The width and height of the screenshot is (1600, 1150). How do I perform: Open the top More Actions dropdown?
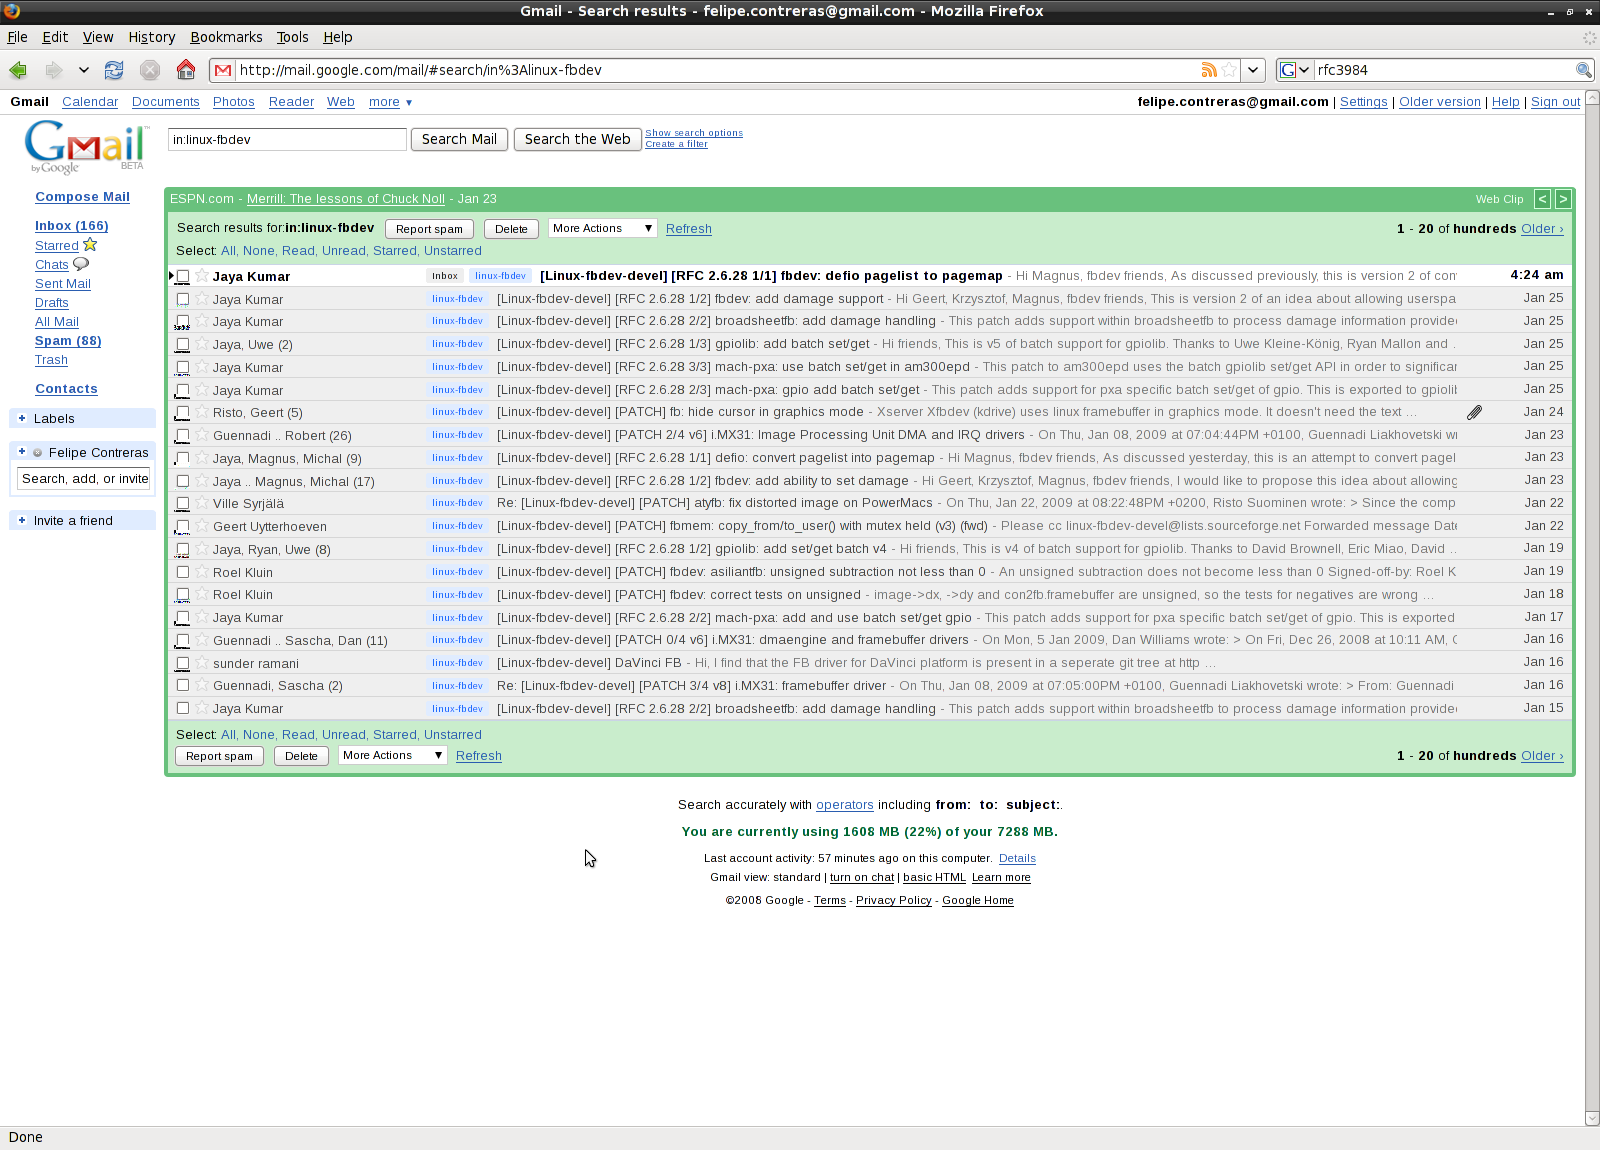point(602,228)
